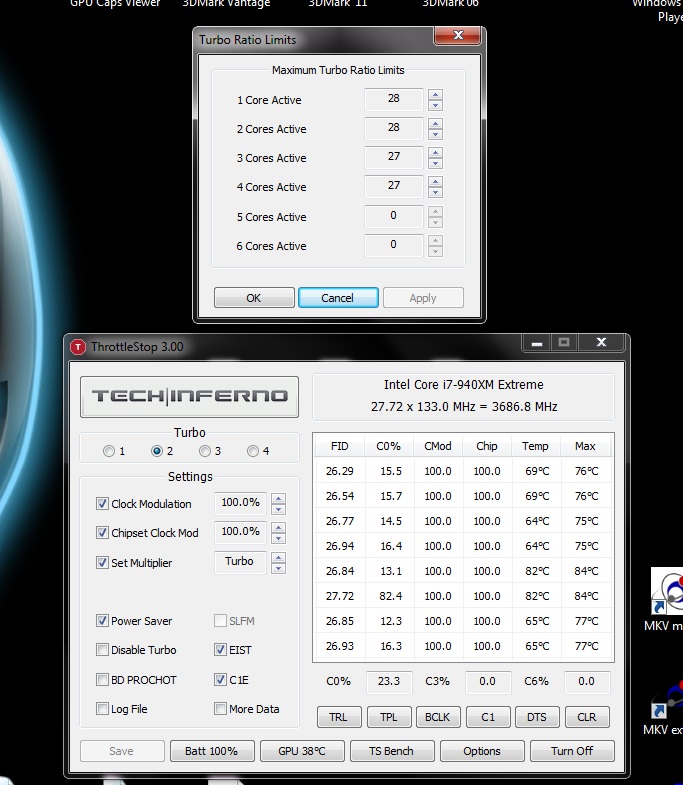This screenshot has height=785, width=683.
Task: Click the C1 button
Action: click(488, 717)
